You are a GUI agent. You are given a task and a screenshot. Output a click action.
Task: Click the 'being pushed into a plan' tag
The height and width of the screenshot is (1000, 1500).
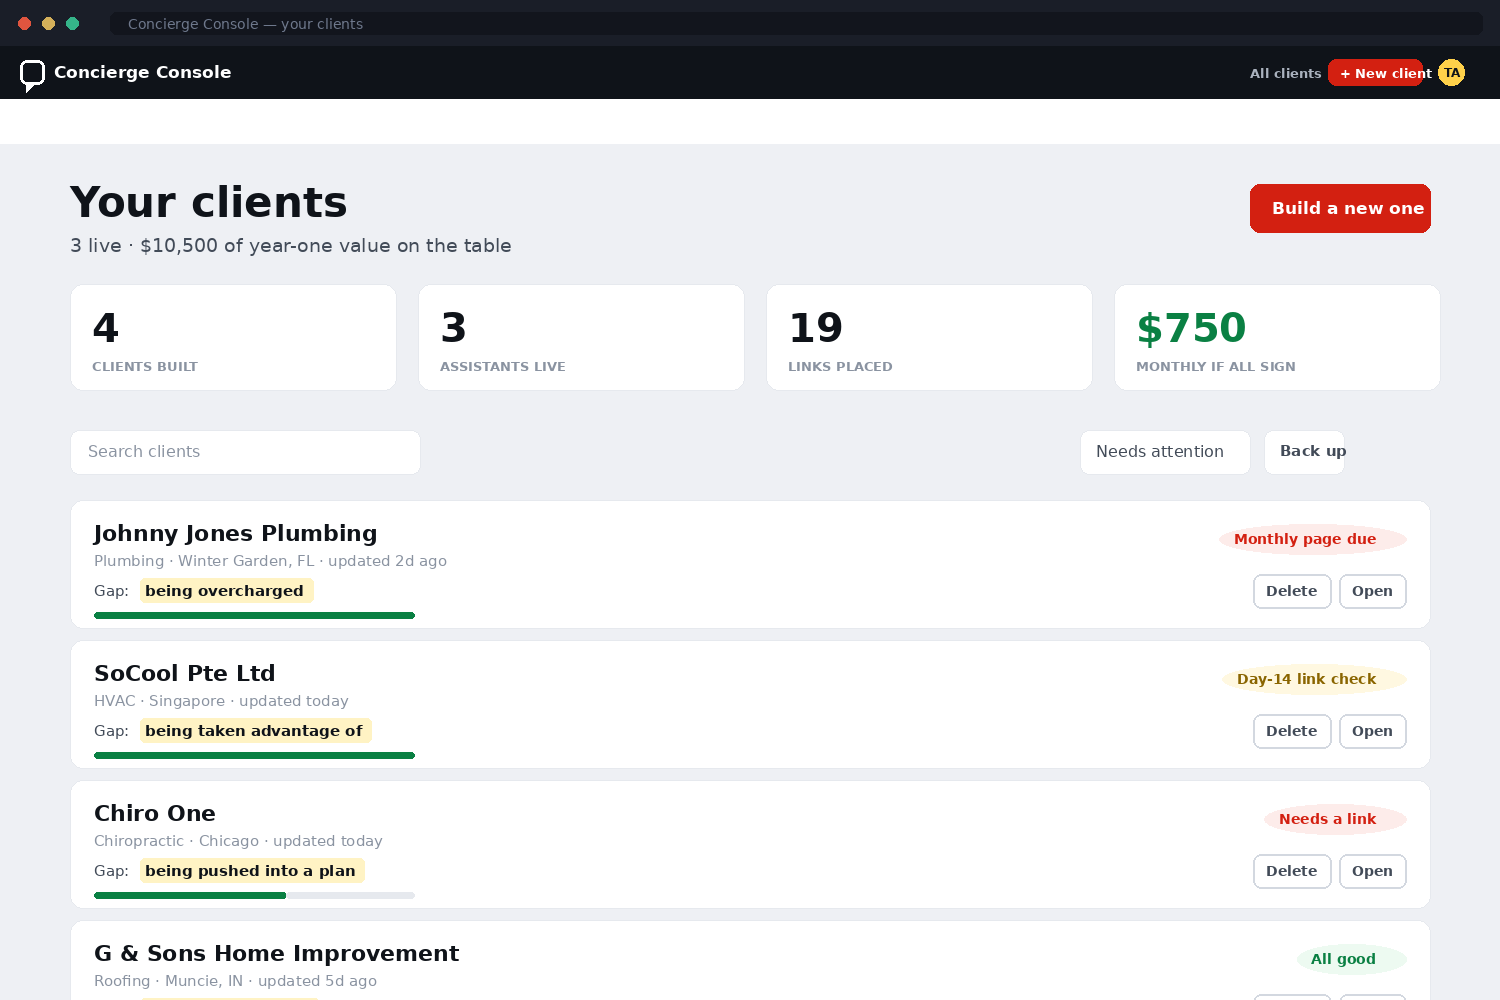point(252,871)
